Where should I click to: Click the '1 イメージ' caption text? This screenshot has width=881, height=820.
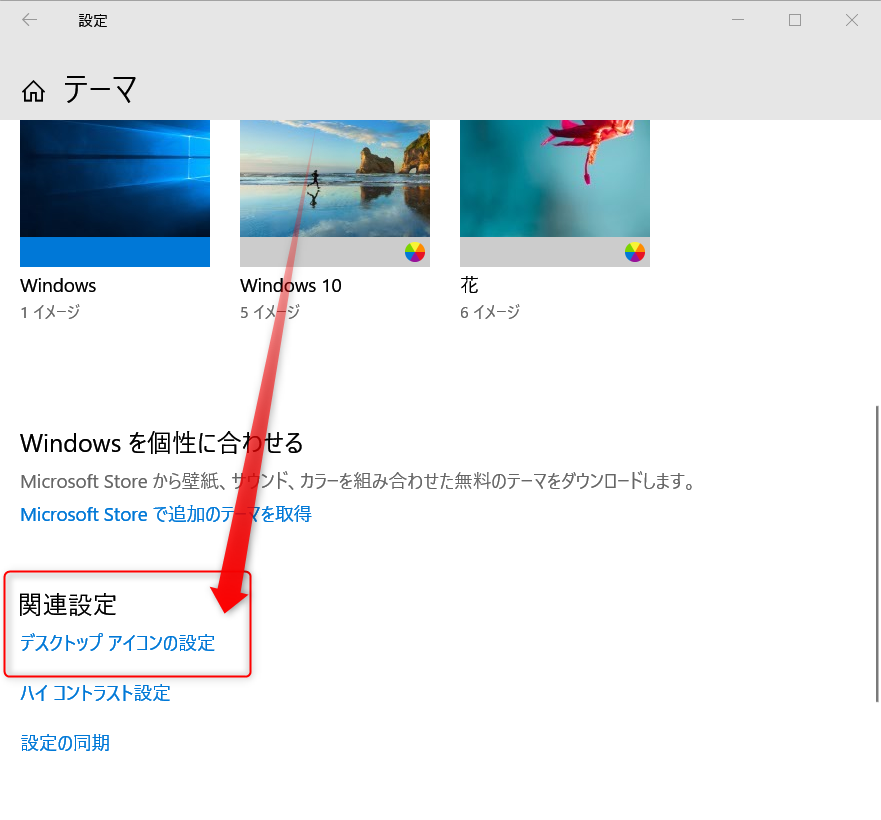[x=50, y=312]
